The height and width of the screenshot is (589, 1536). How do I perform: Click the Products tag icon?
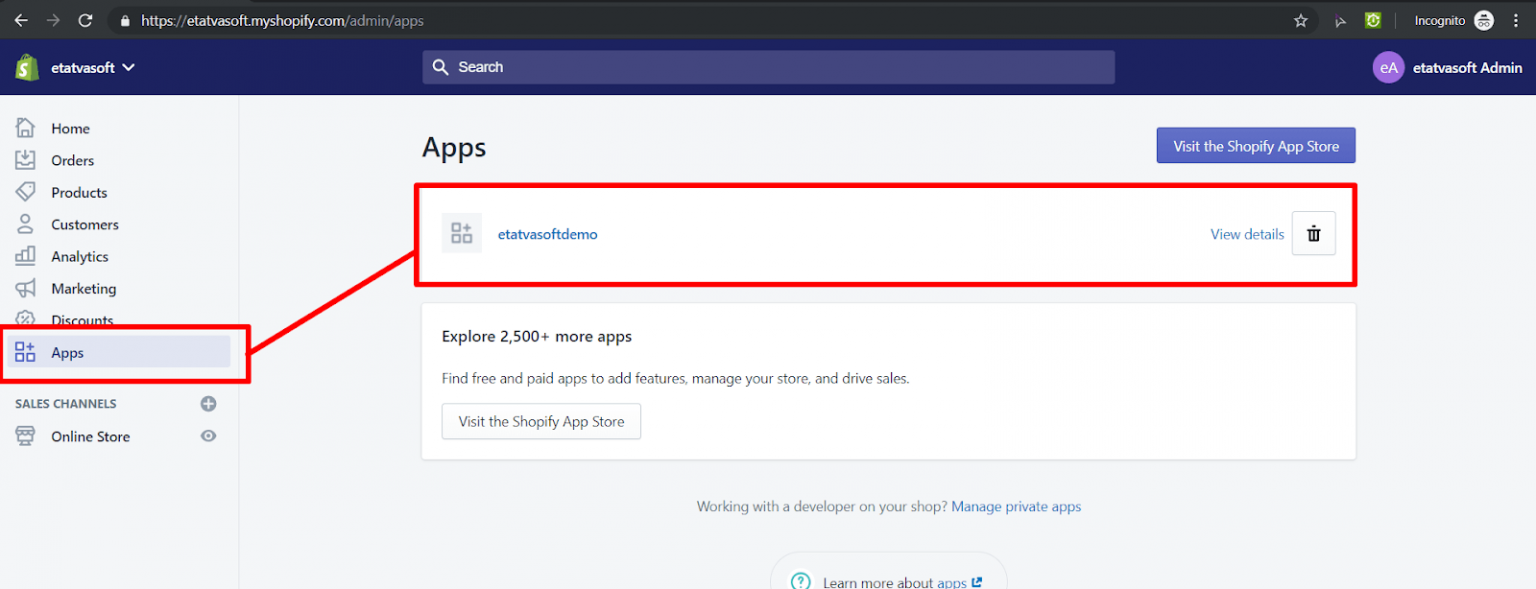pyautogui.click(x=26, y=192)
